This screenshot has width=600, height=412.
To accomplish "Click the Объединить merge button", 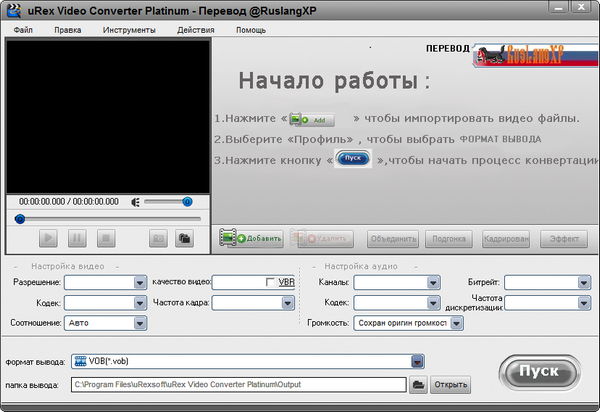I will pyautogui.click(x=393, y=239).
